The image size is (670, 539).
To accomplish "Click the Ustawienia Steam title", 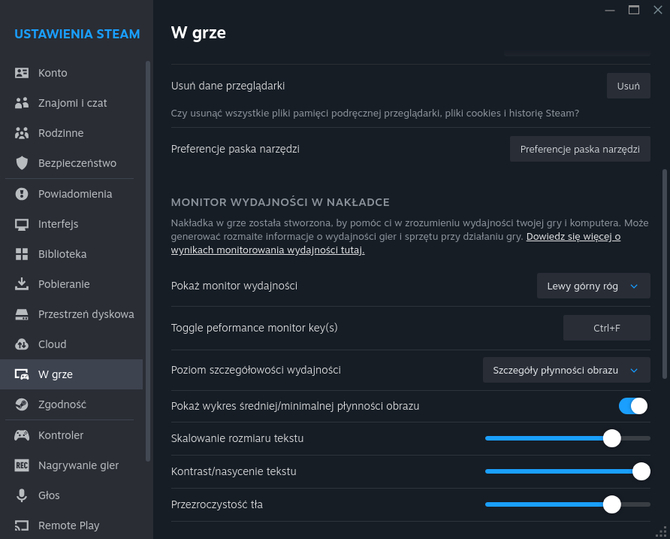I will tap(77, 34).
